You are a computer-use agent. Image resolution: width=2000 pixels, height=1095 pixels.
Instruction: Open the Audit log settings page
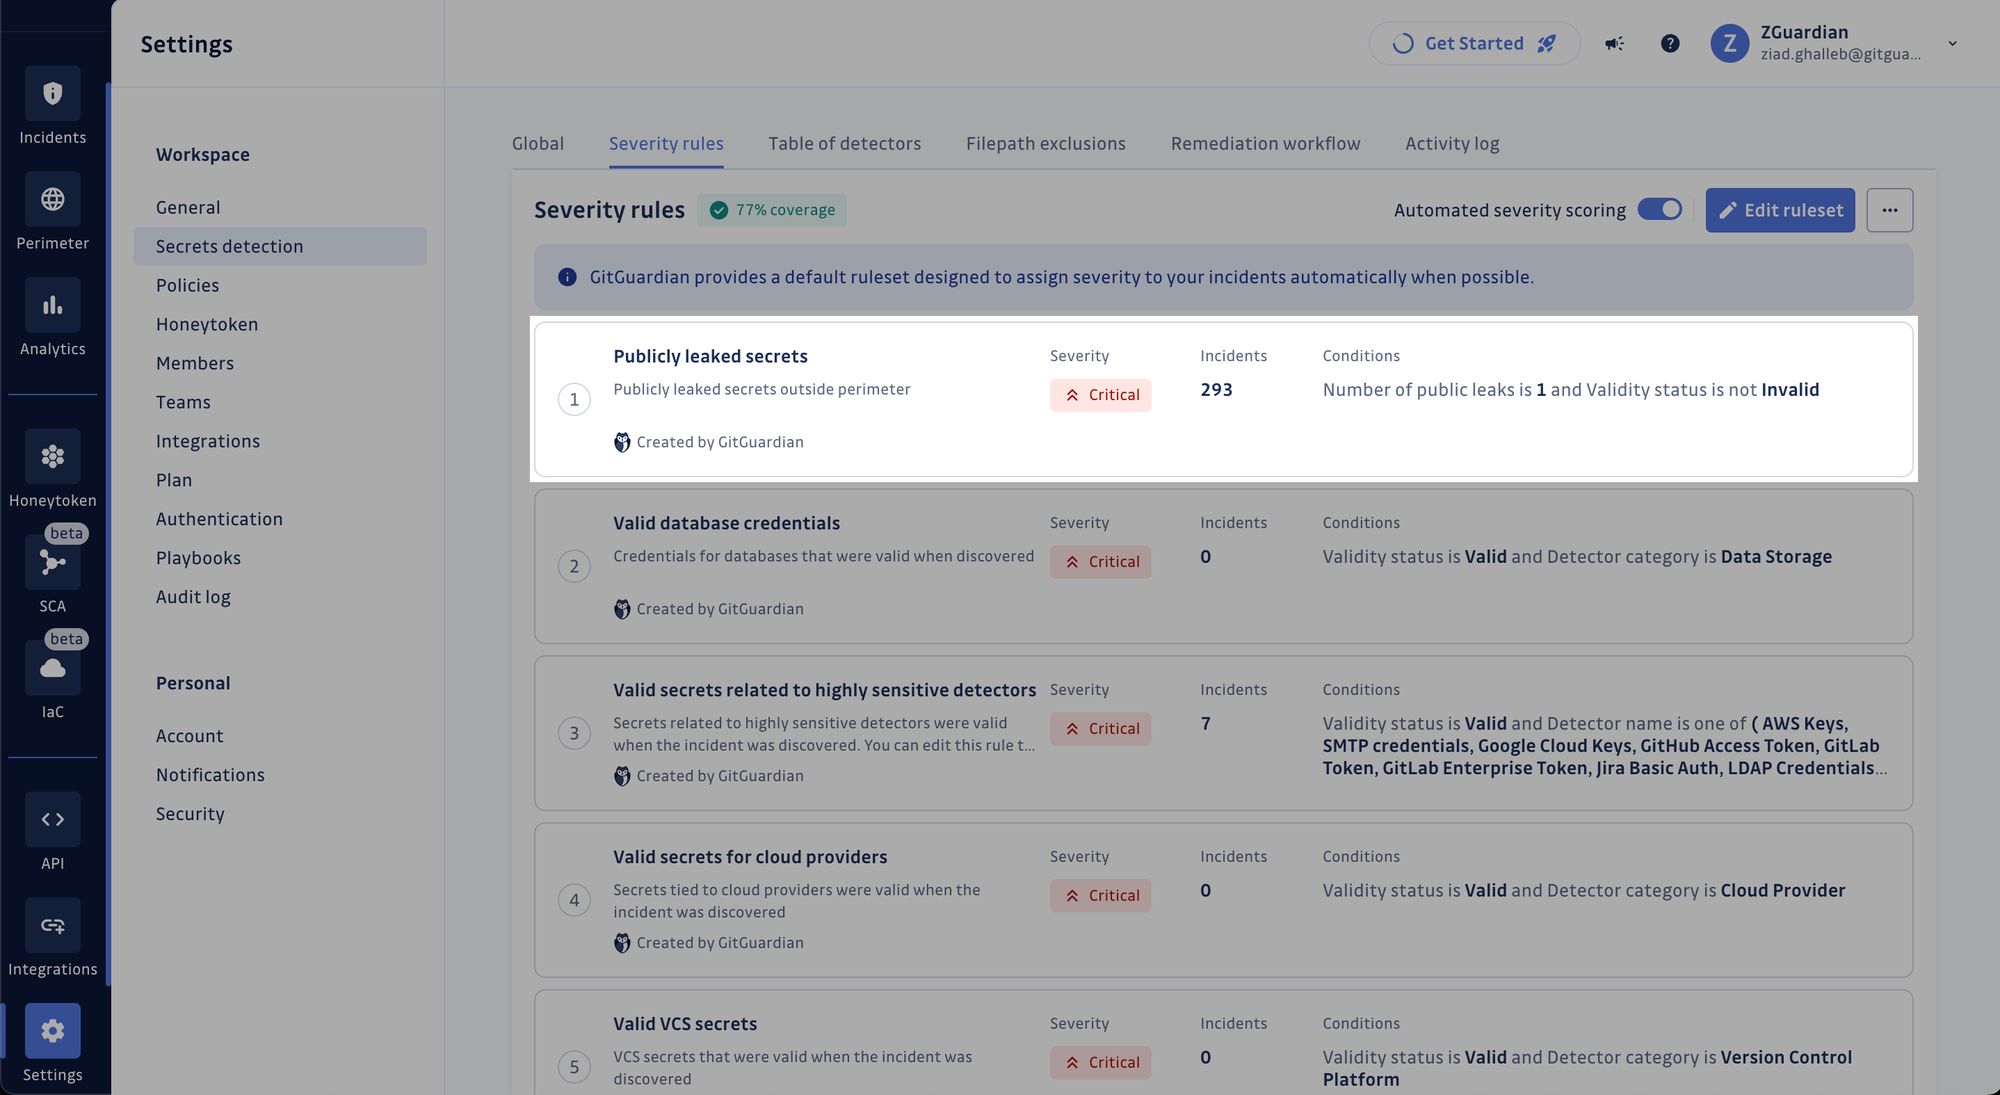pos(193,596)
